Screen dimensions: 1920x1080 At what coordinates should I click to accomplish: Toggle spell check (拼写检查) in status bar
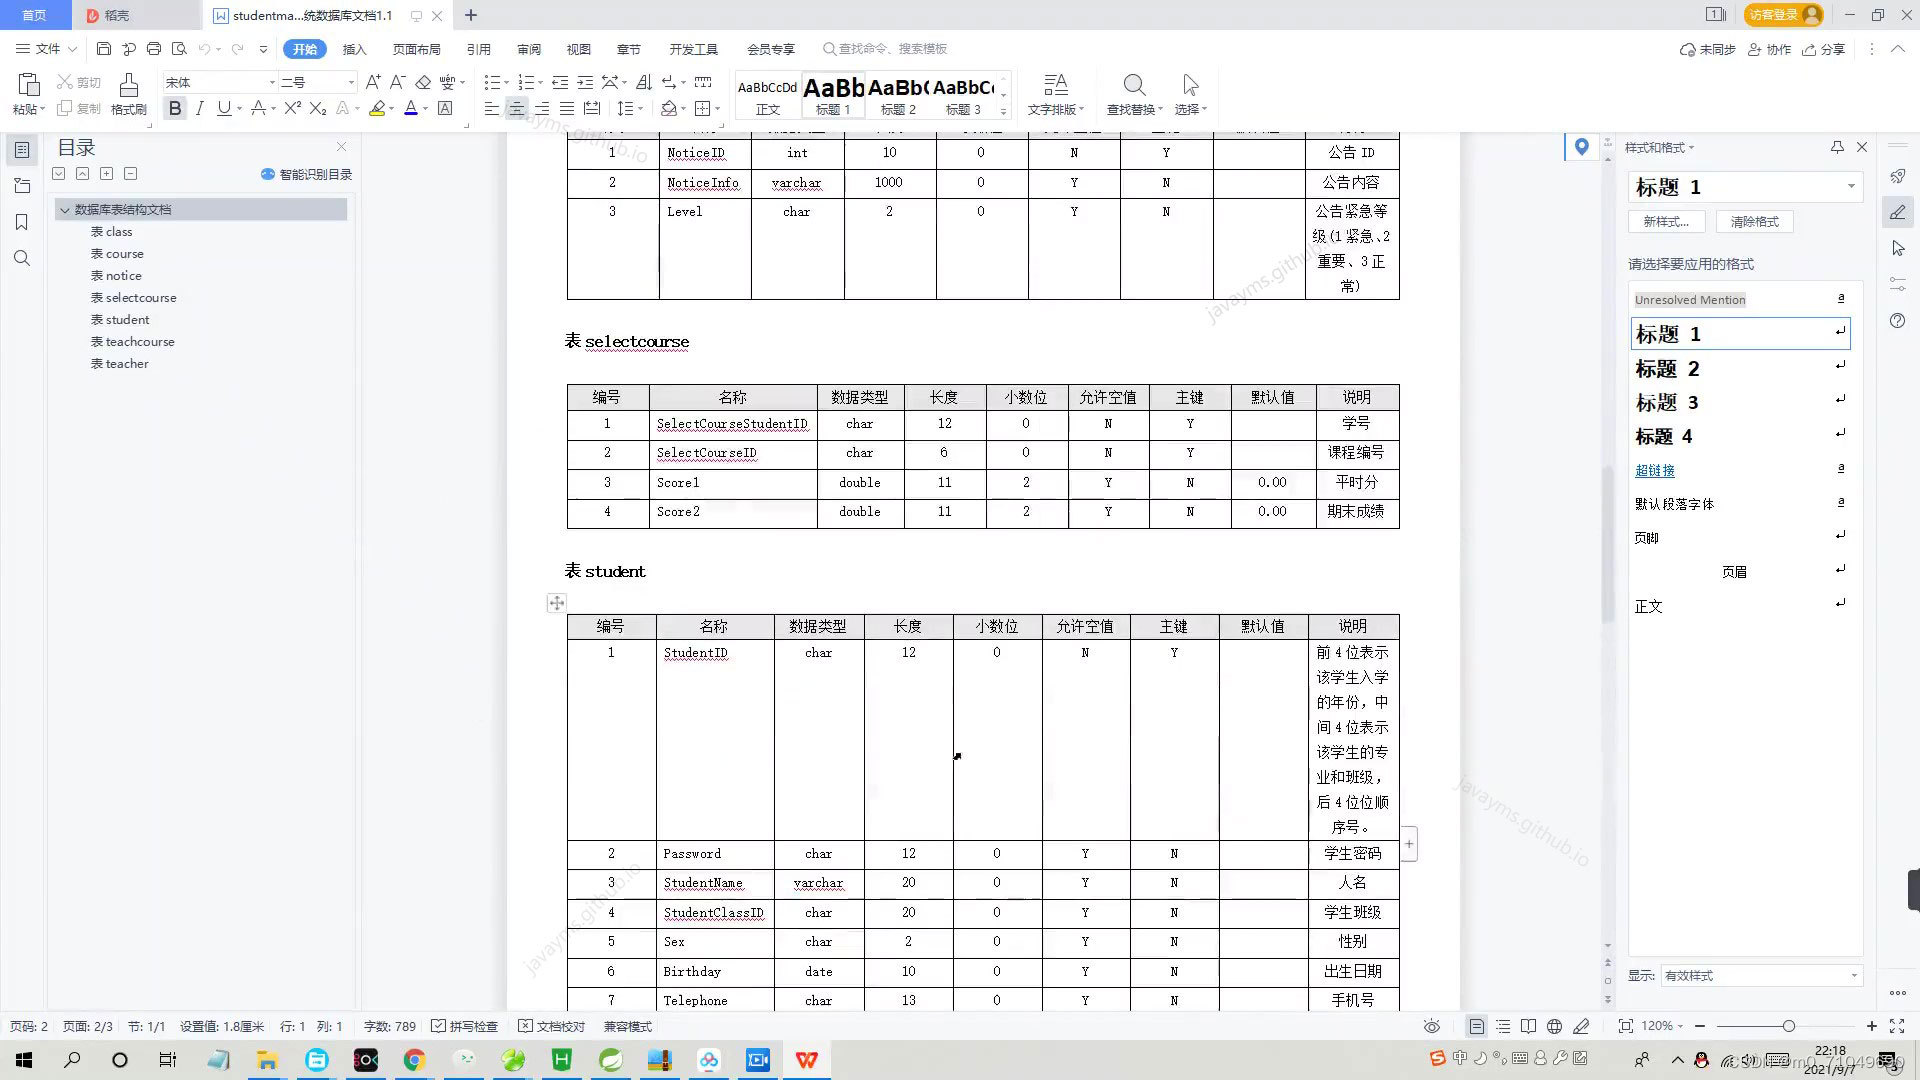[x=464, y=1026]
